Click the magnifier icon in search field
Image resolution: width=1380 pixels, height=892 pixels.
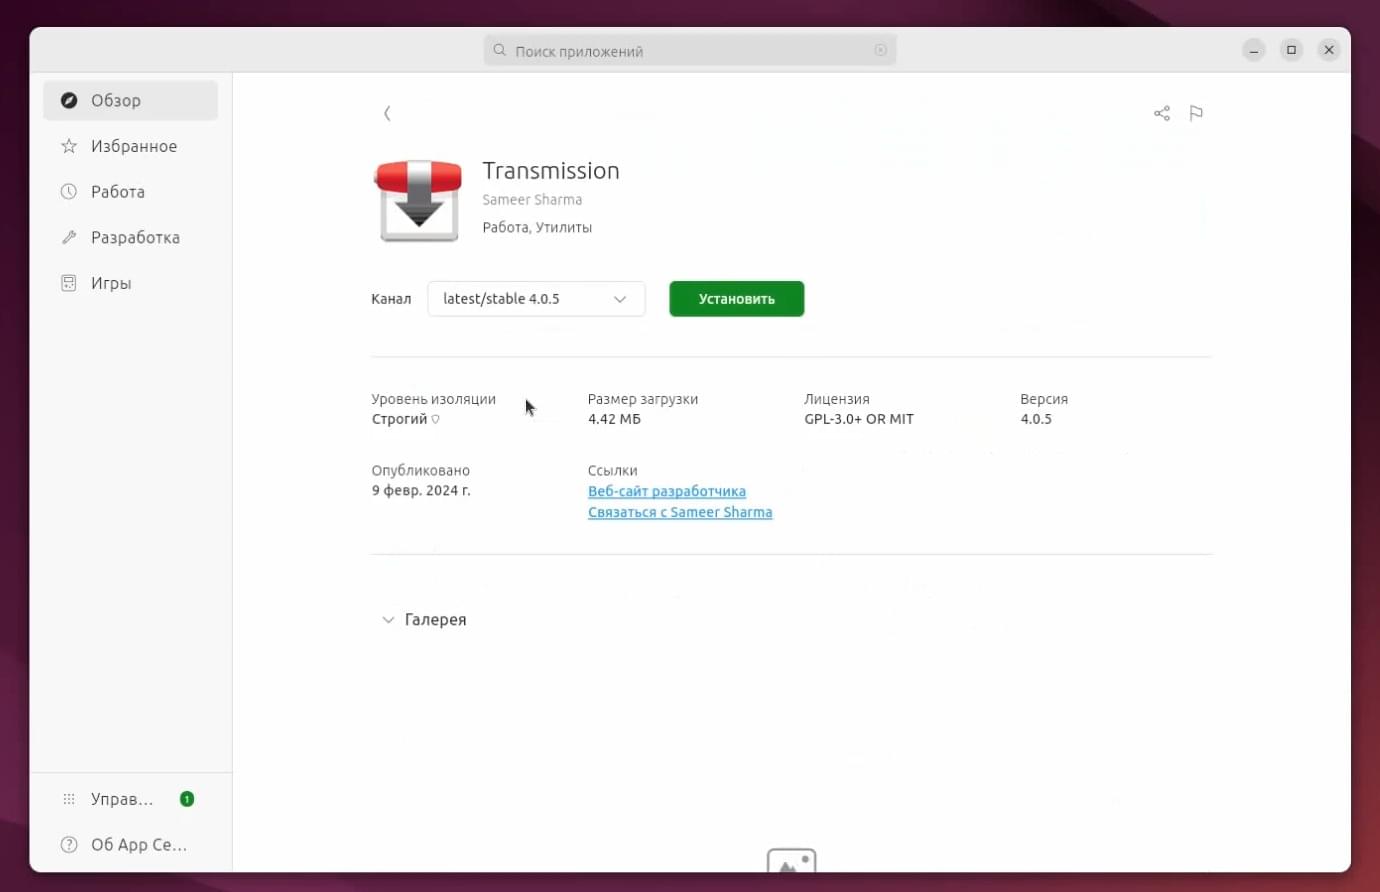(500, 50)
